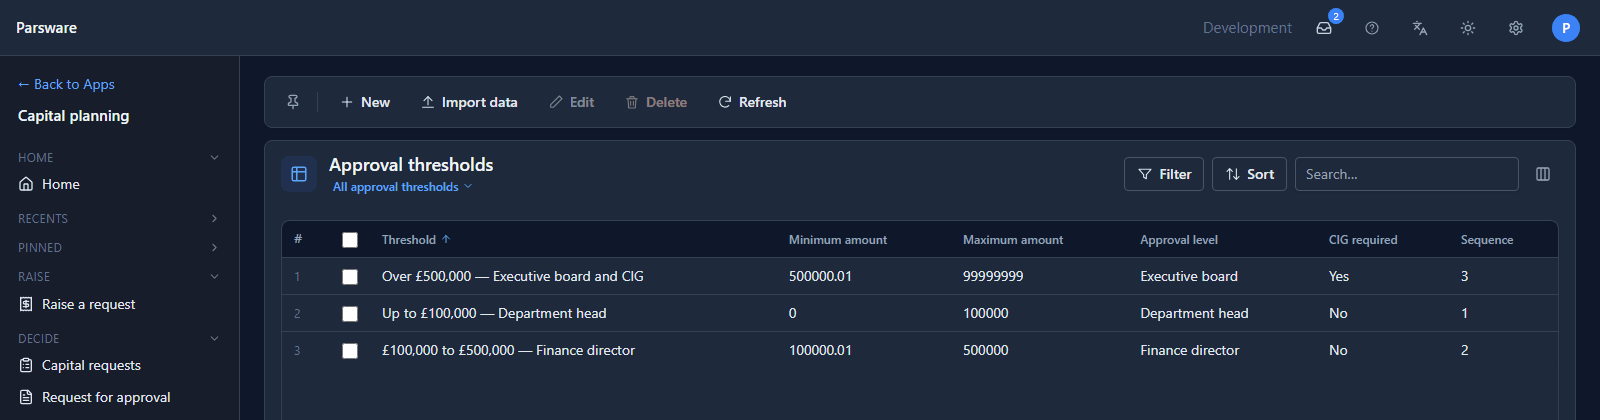This screenshot has width=1600, height=420.
Task: Expand the RECENTS sidebar section
Action: tap(119, 218)
